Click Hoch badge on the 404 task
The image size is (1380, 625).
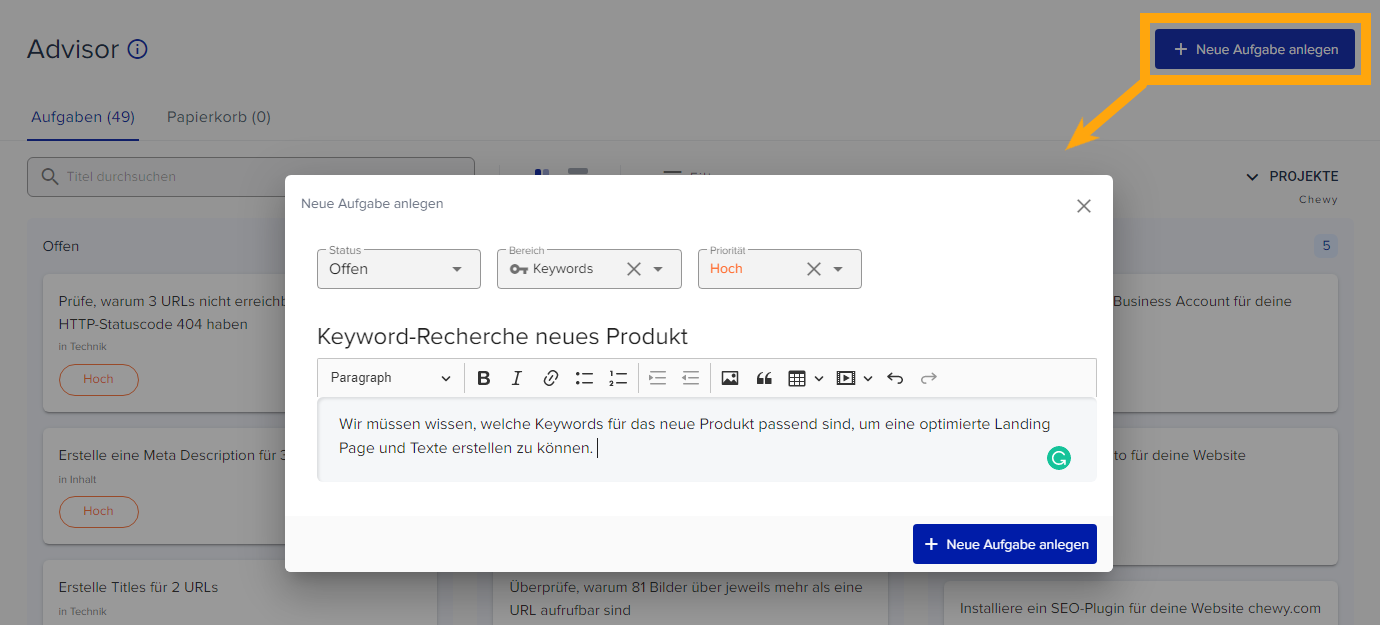(x=99, y=379)
